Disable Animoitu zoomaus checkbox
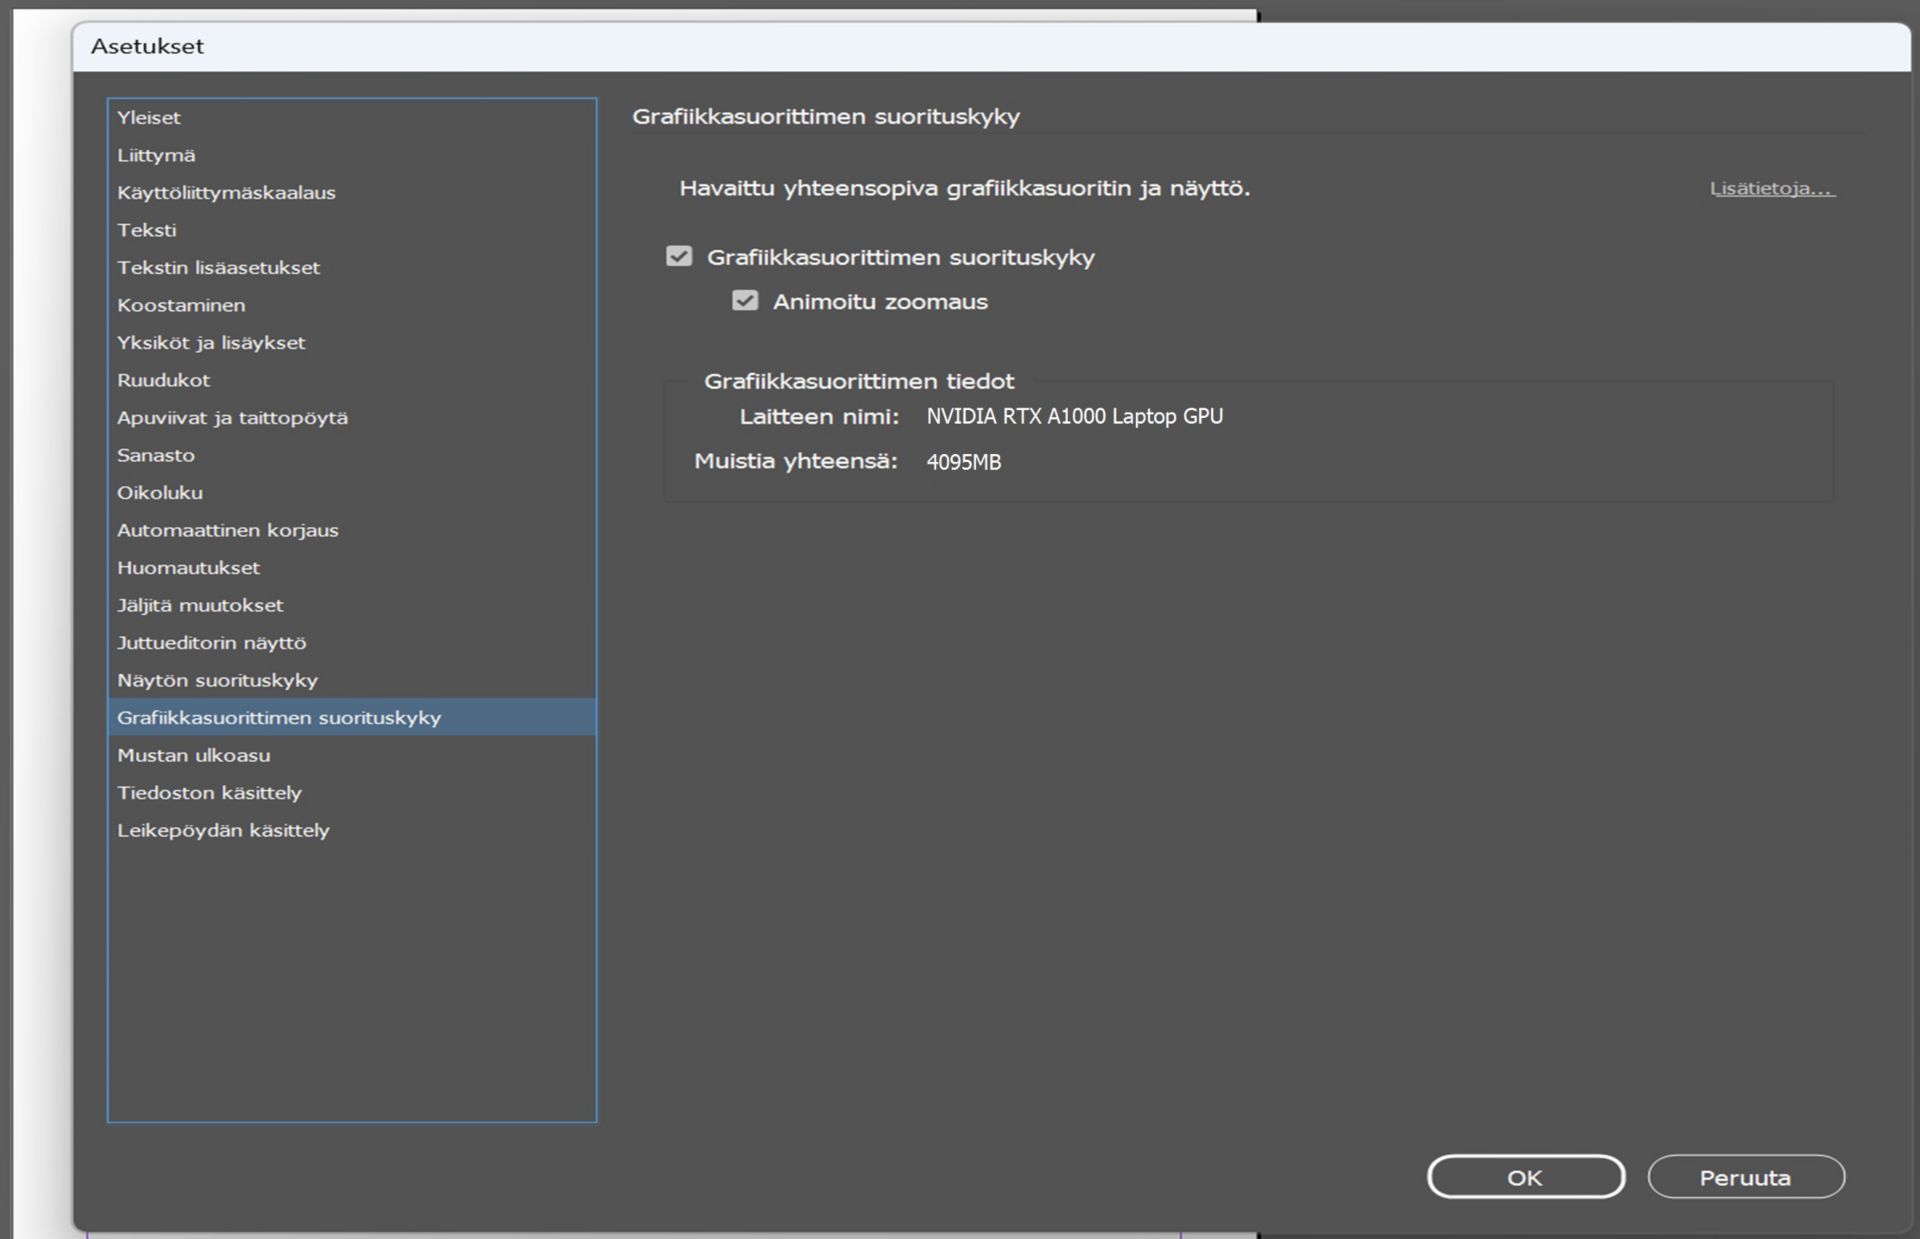The width and height of the screenshot is (1920, 1239). pyautogui.click(x=745, y=301)
